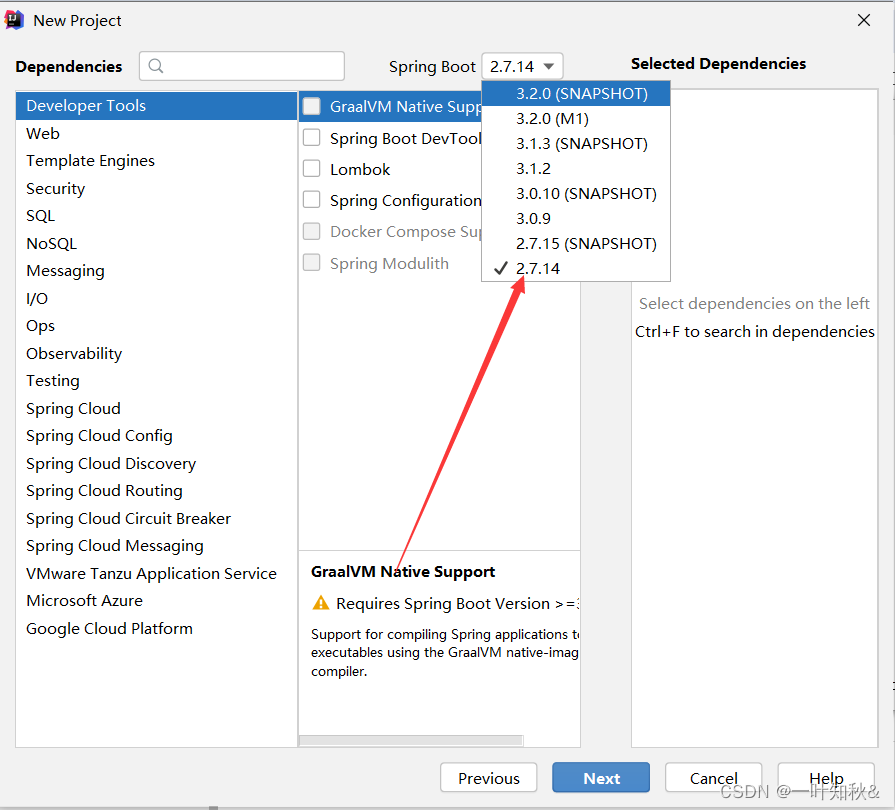Screen dimensions: 895x810
Task: Click the Lombok dependency label
Action: 360,170
